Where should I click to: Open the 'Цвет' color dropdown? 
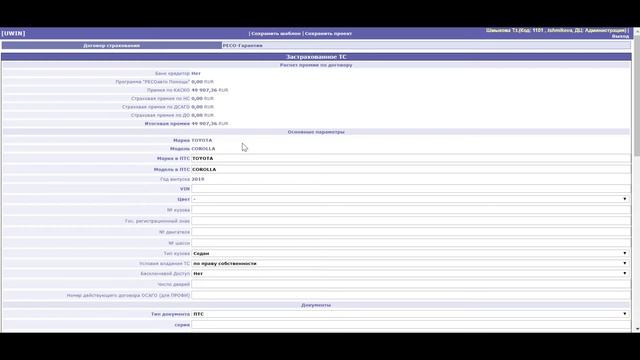click(x=411, y=199)
